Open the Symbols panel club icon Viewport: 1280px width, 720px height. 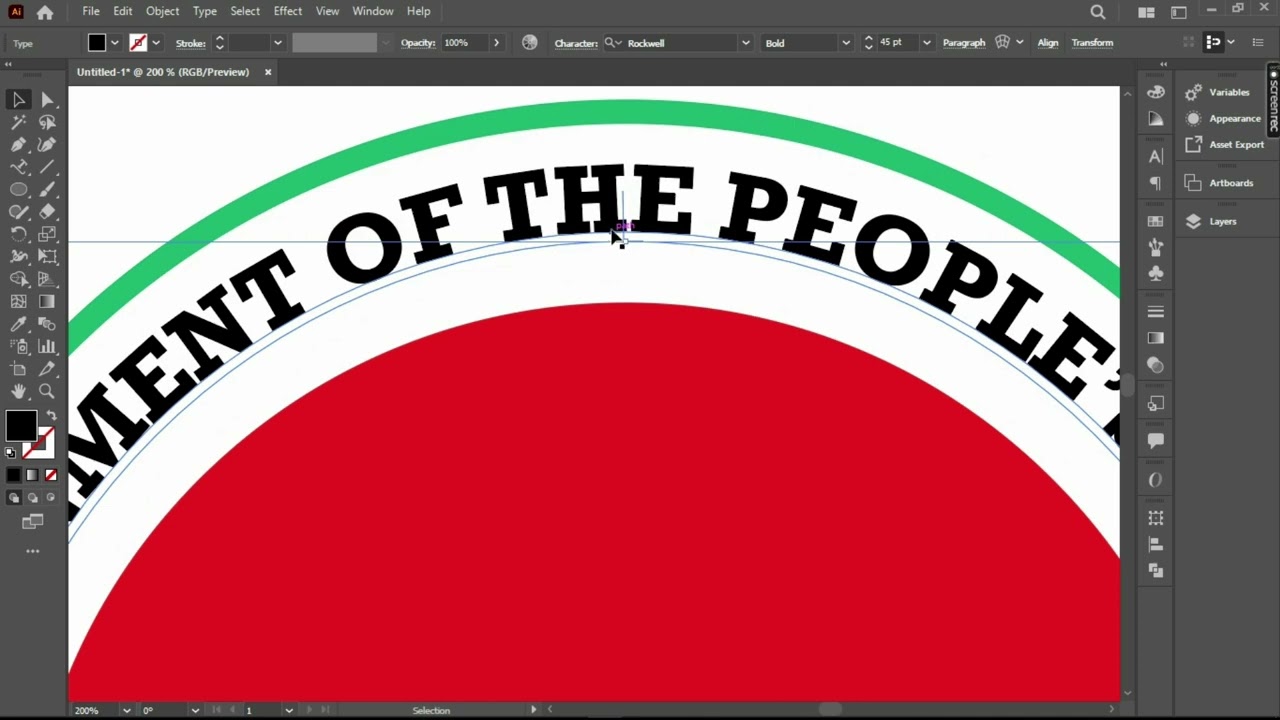click(1156, 273)
